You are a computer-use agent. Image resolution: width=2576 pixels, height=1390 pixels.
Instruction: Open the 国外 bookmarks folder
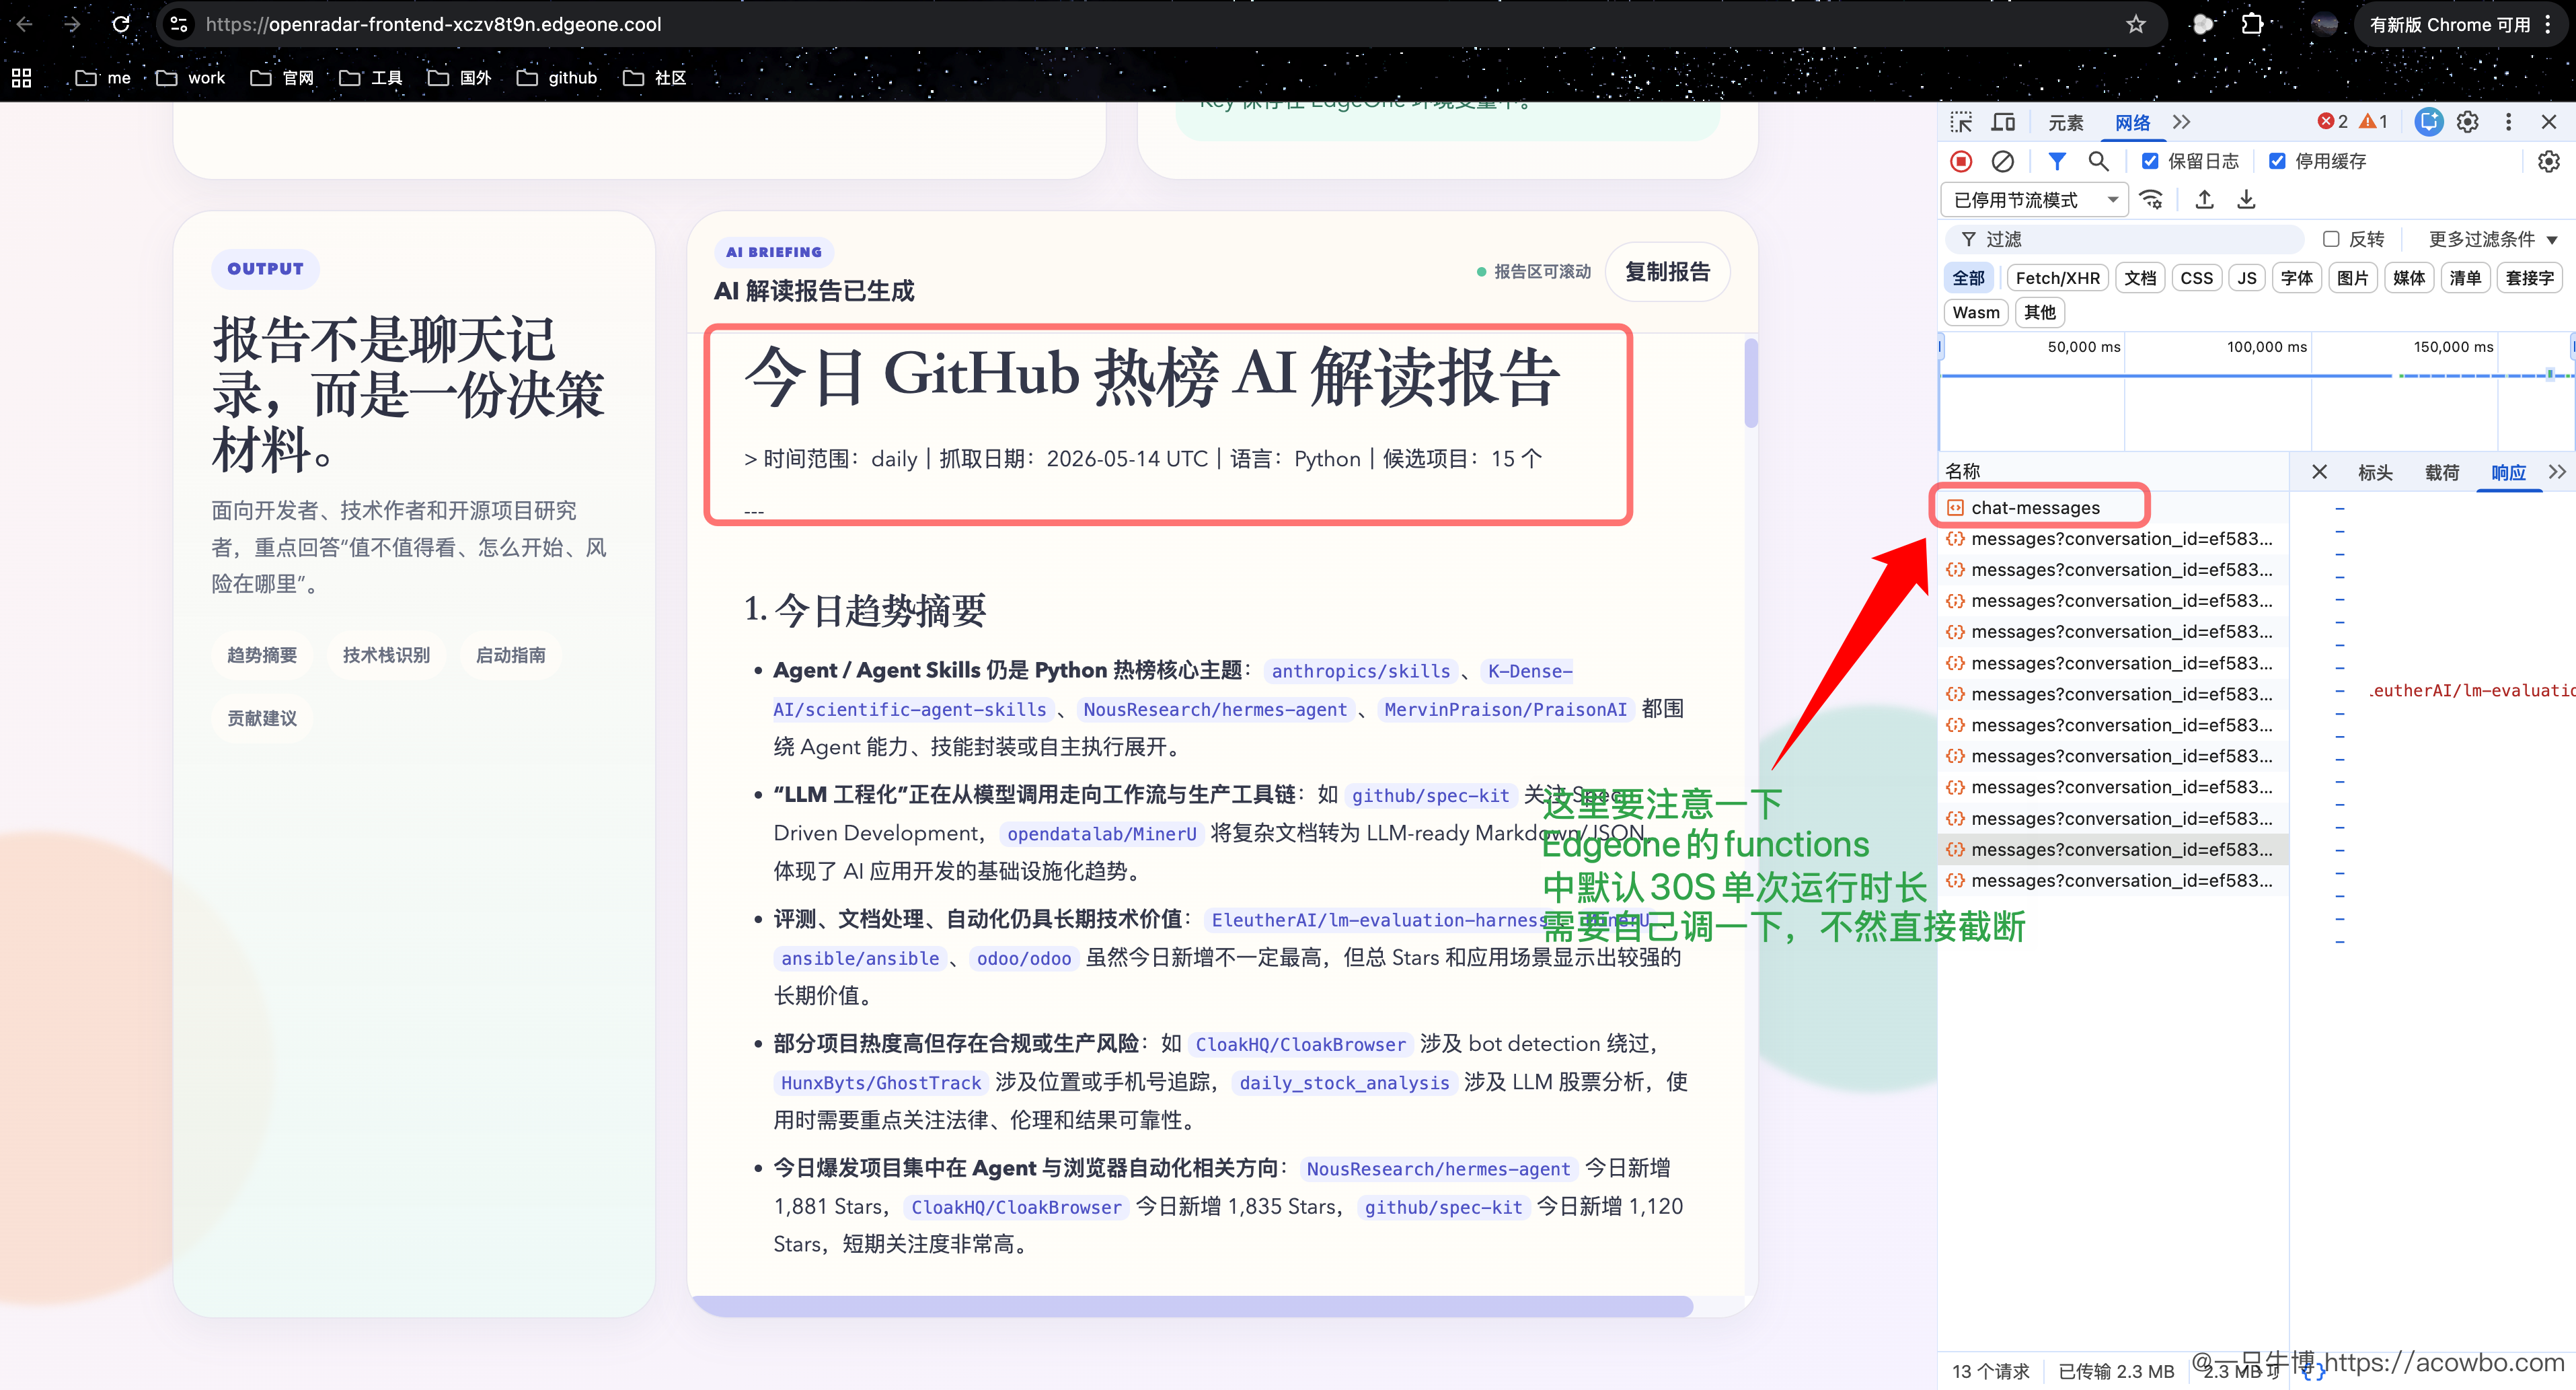tap(459, 78)
